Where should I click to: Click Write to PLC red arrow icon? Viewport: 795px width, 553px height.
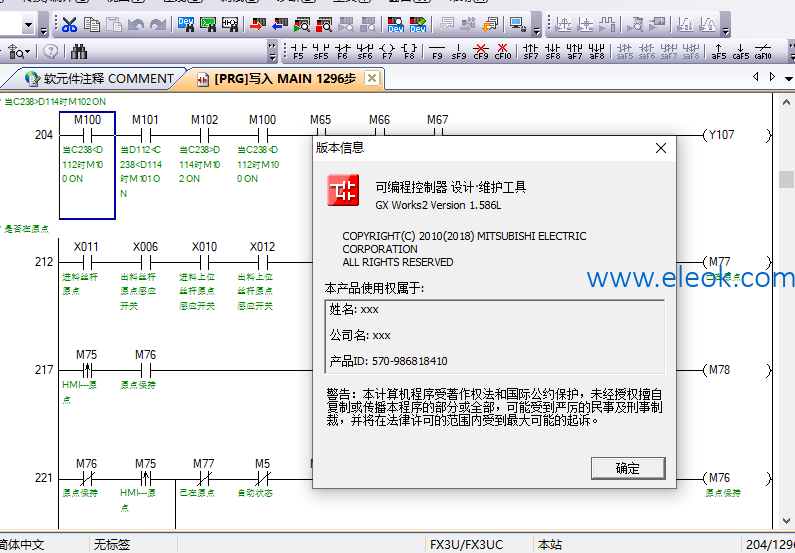pos(258,24)
